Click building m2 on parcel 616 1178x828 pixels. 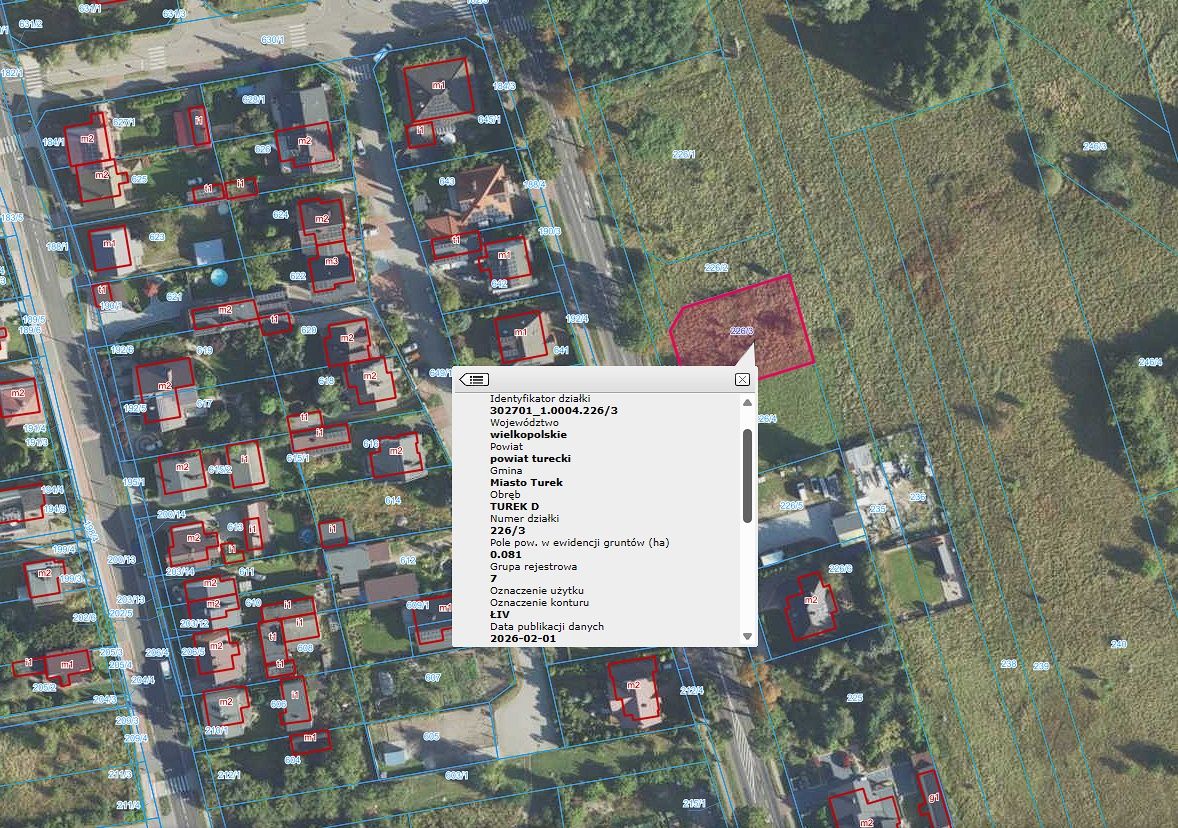(x=396, y=455)
